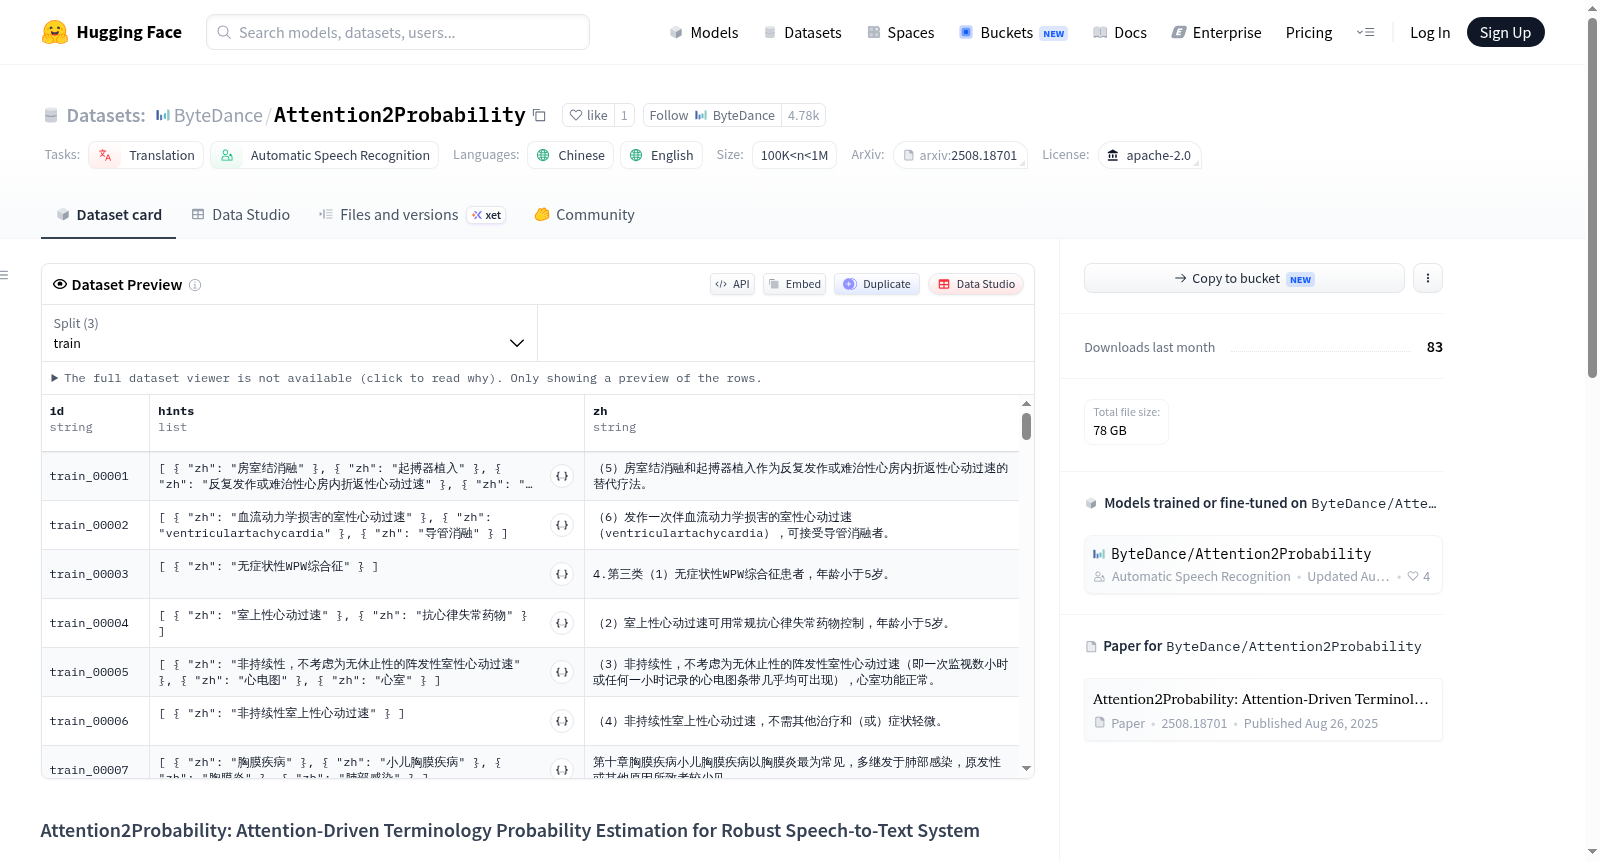1600x861 pixels.
Task: Select Automatic Speech Recognition task tag
Action: pyautogui.click(x=325, y=155)
